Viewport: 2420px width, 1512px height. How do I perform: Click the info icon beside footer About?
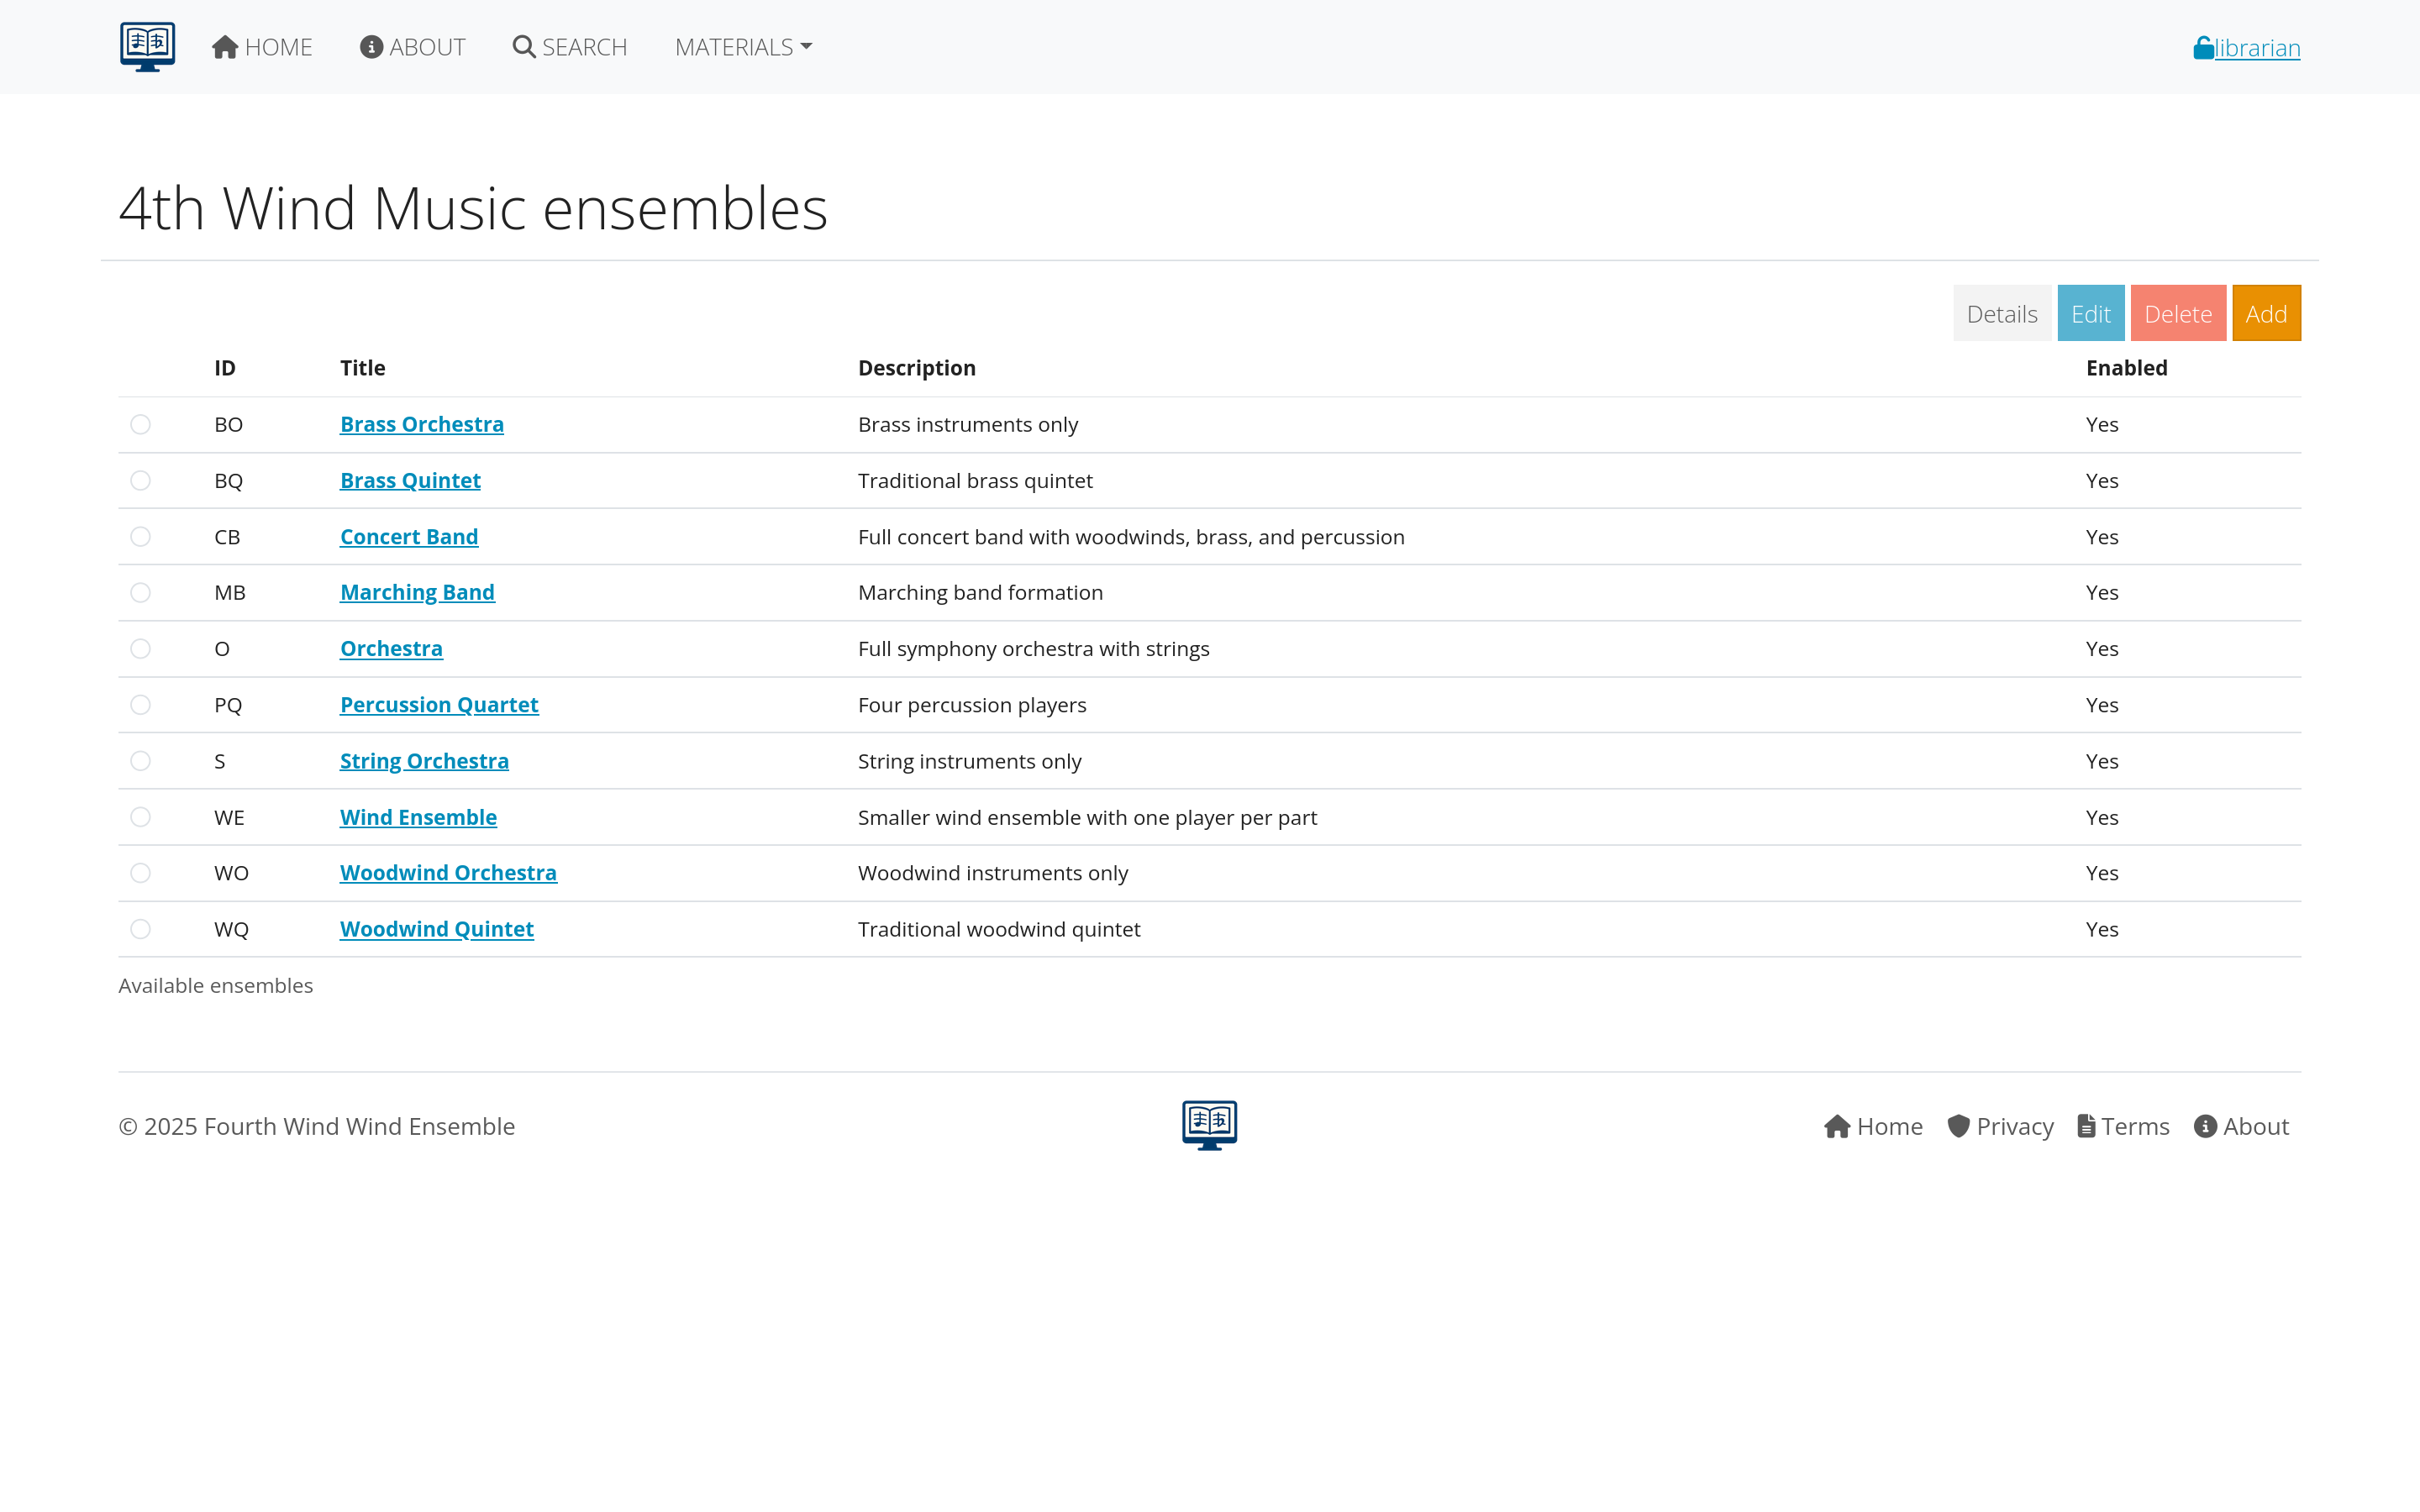pyautogui.click(x=2205, y=1126)
